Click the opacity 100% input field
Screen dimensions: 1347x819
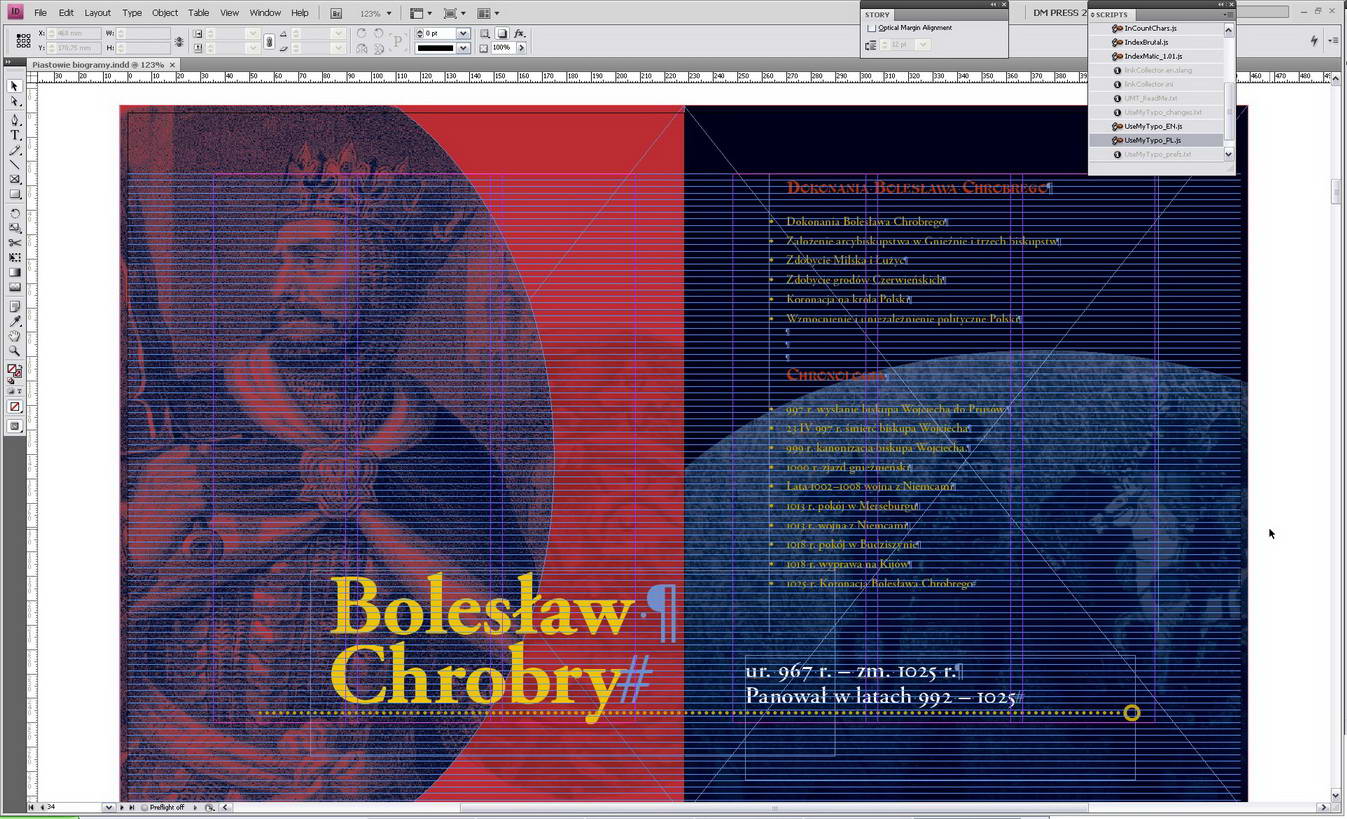pos(502,48)
